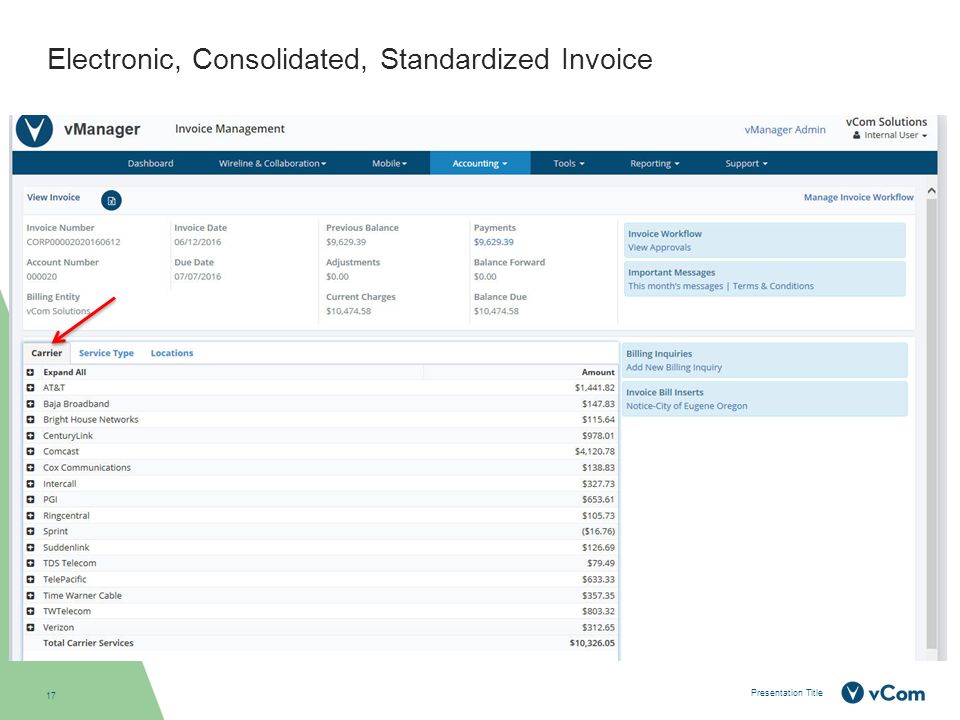The width and height of the screenshot is (960, 720).
Task: Expand the Baja Broadband row
Action: point(30,404)
